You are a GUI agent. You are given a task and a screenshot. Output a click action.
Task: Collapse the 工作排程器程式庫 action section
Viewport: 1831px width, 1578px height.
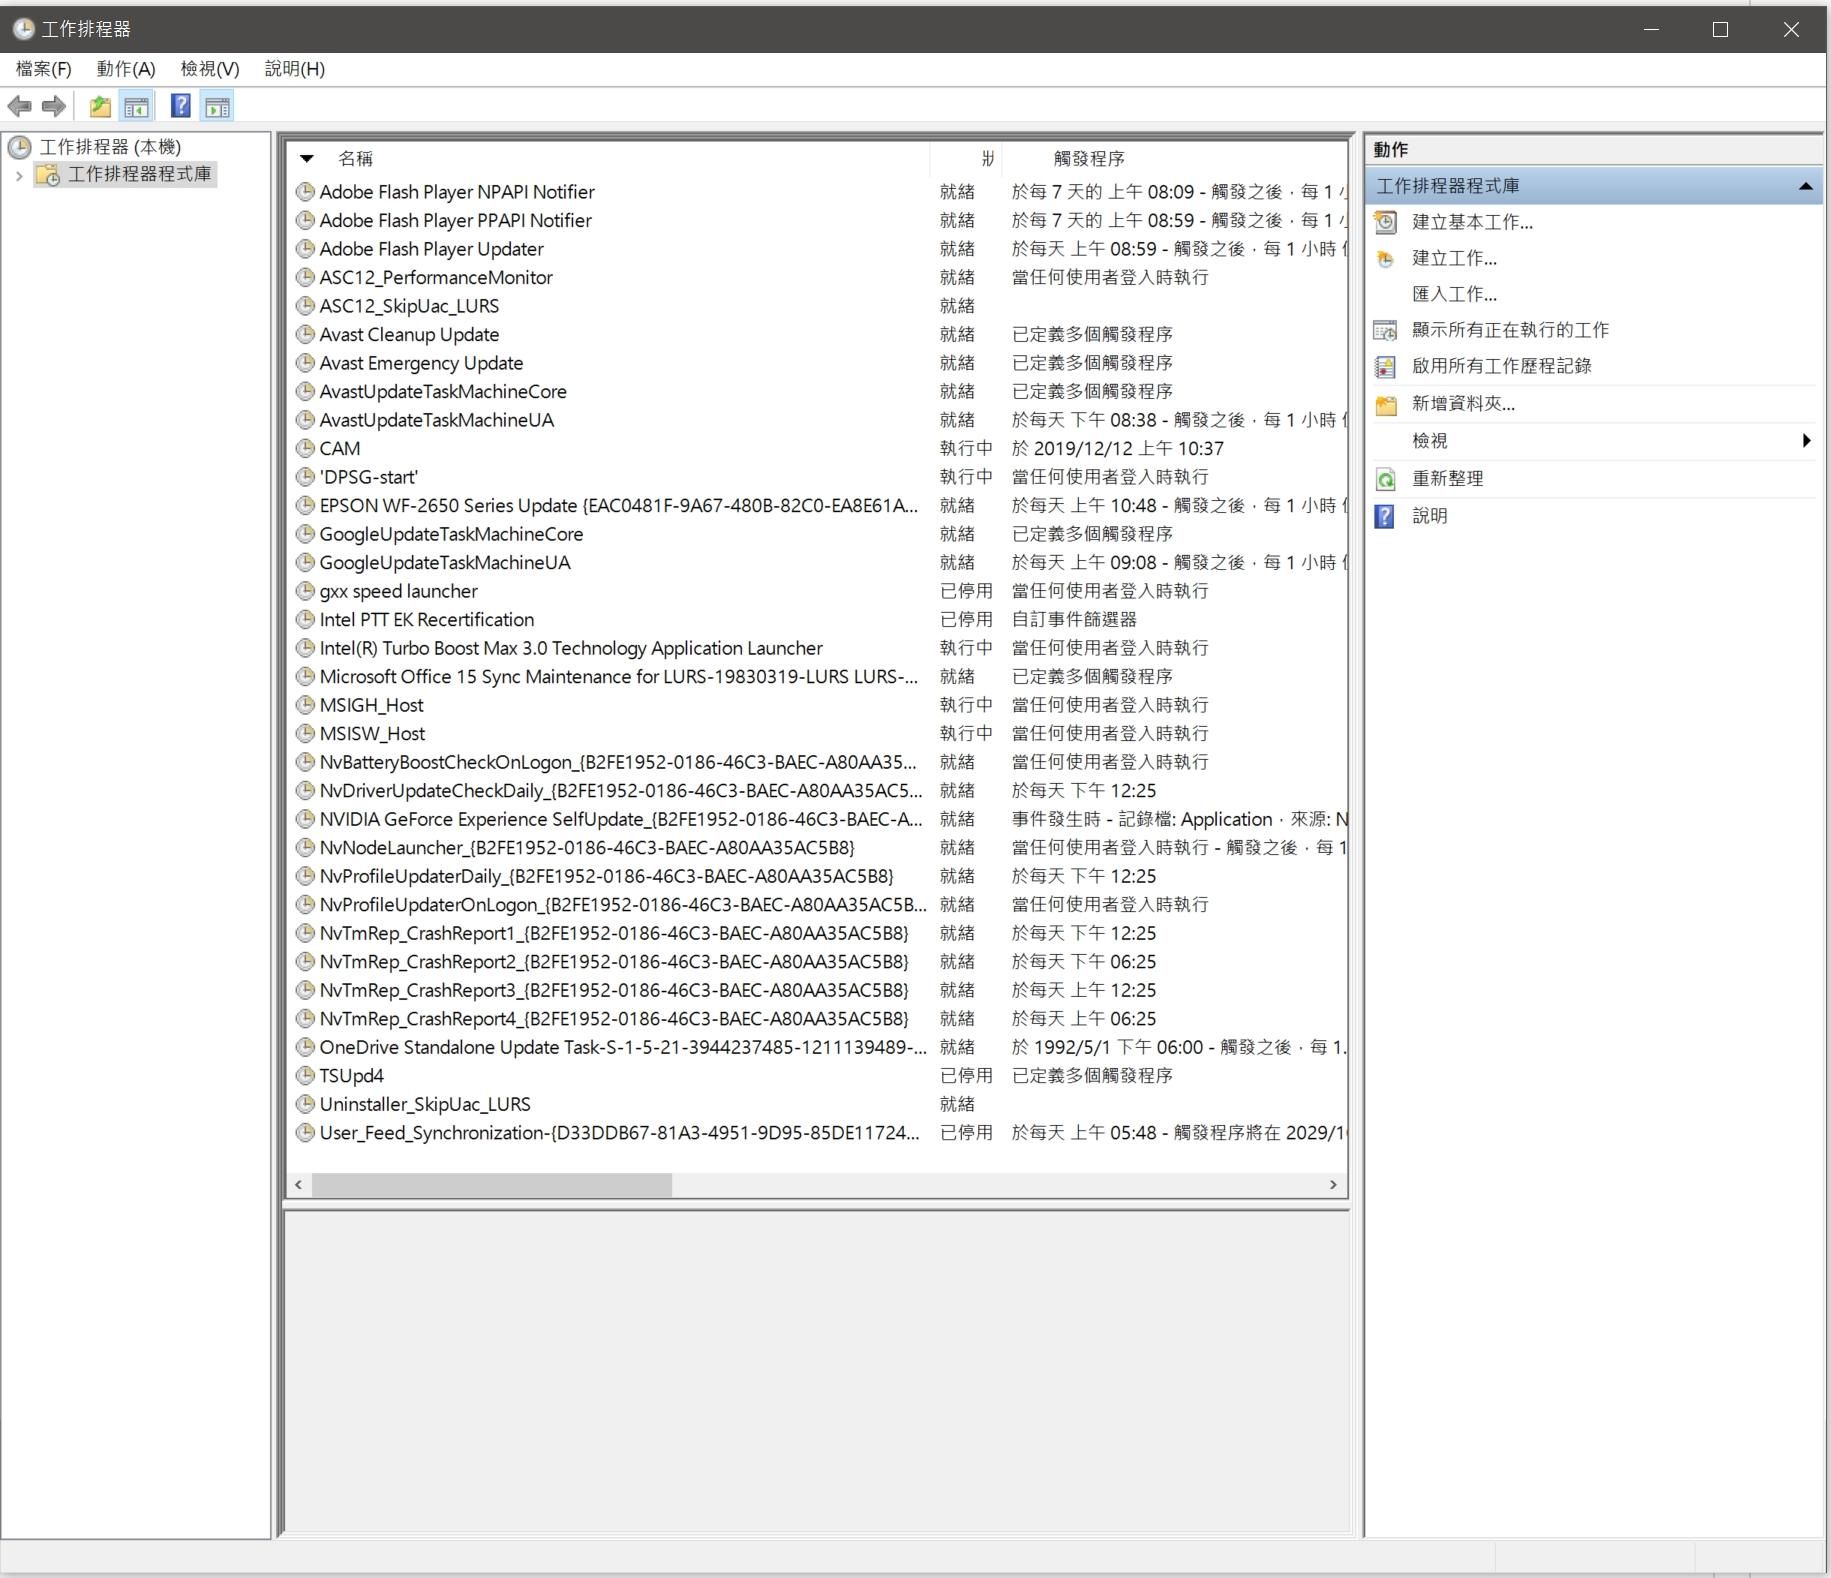1804,185
